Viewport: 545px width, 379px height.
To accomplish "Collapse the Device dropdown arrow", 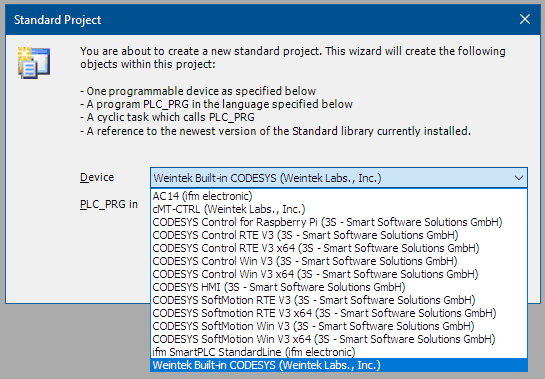I will click(x=519, y=178).
